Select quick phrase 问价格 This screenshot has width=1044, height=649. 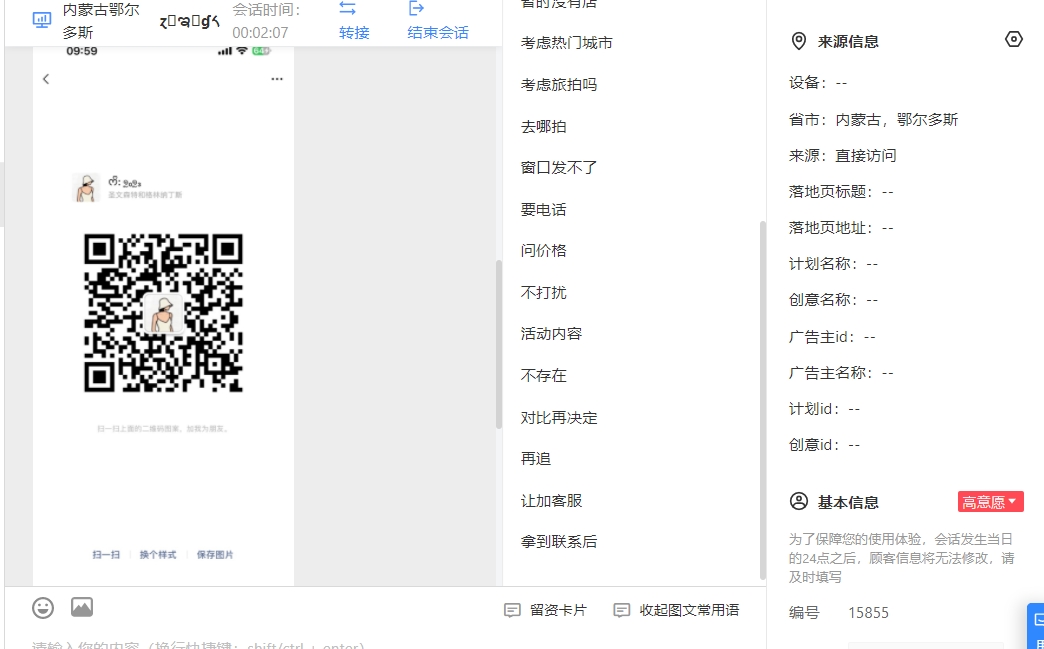click(x=543, y=251)
